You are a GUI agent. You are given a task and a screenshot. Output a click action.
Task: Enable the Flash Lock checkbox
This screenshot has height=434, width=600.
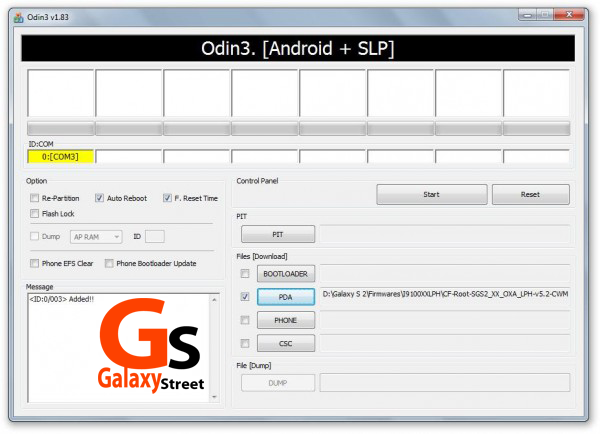pos(34,213)
